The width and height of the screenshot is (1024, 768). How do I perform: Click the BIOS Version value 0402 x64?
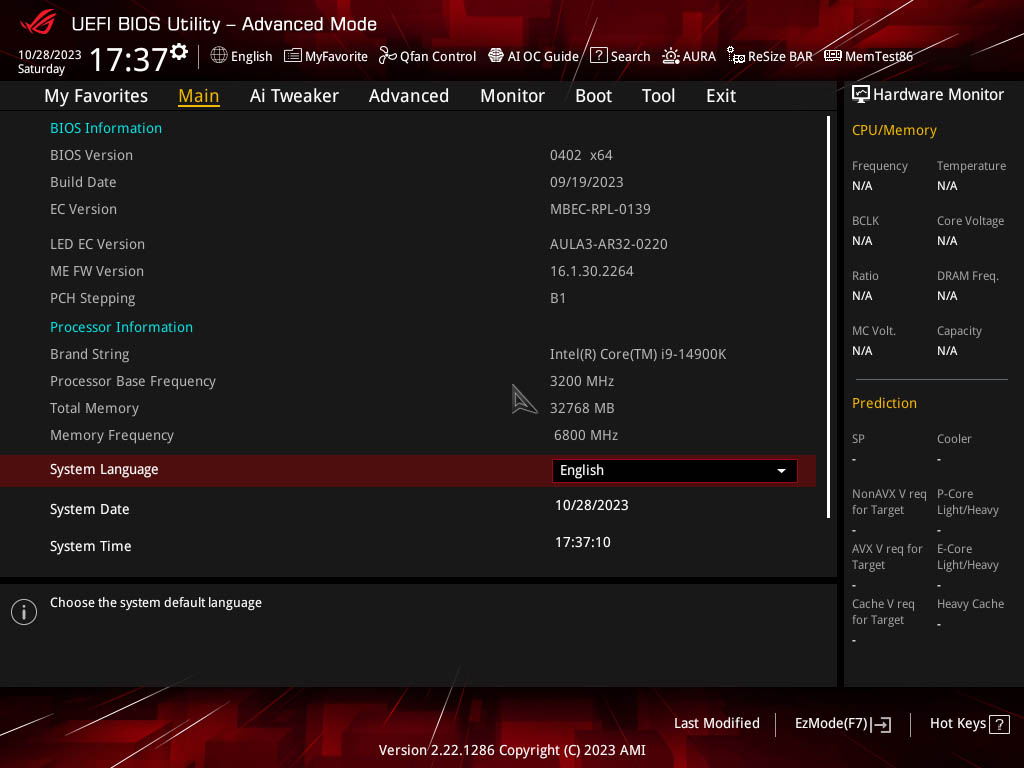(x=581, y=155)
